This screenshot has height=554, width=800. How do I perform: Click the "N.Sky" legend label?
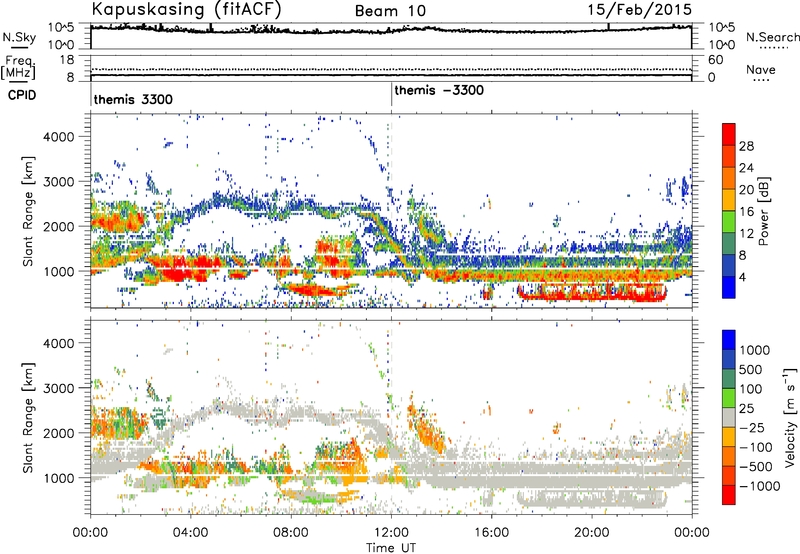point(19,37)
